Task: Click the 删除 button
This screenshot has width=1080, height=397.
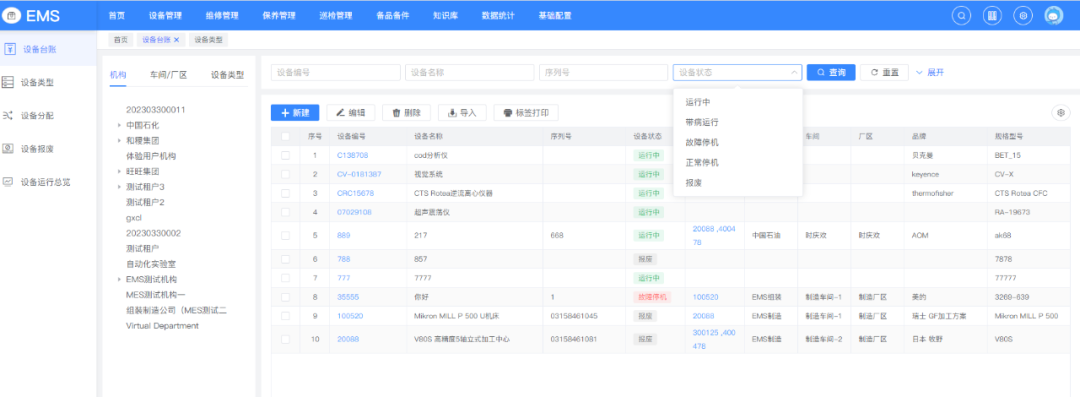Action: pyautogui.click(x=406, y=112)
